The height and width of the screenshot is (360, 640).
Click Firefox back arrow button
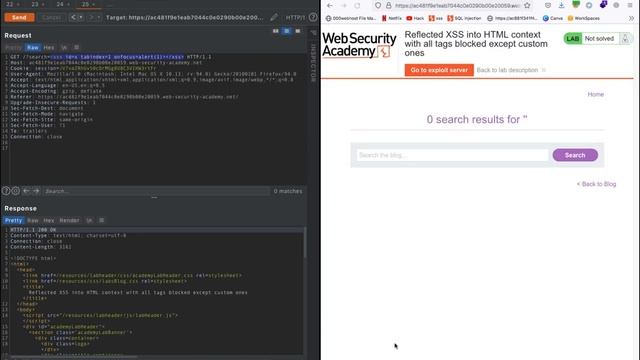[x=330, y=5]
